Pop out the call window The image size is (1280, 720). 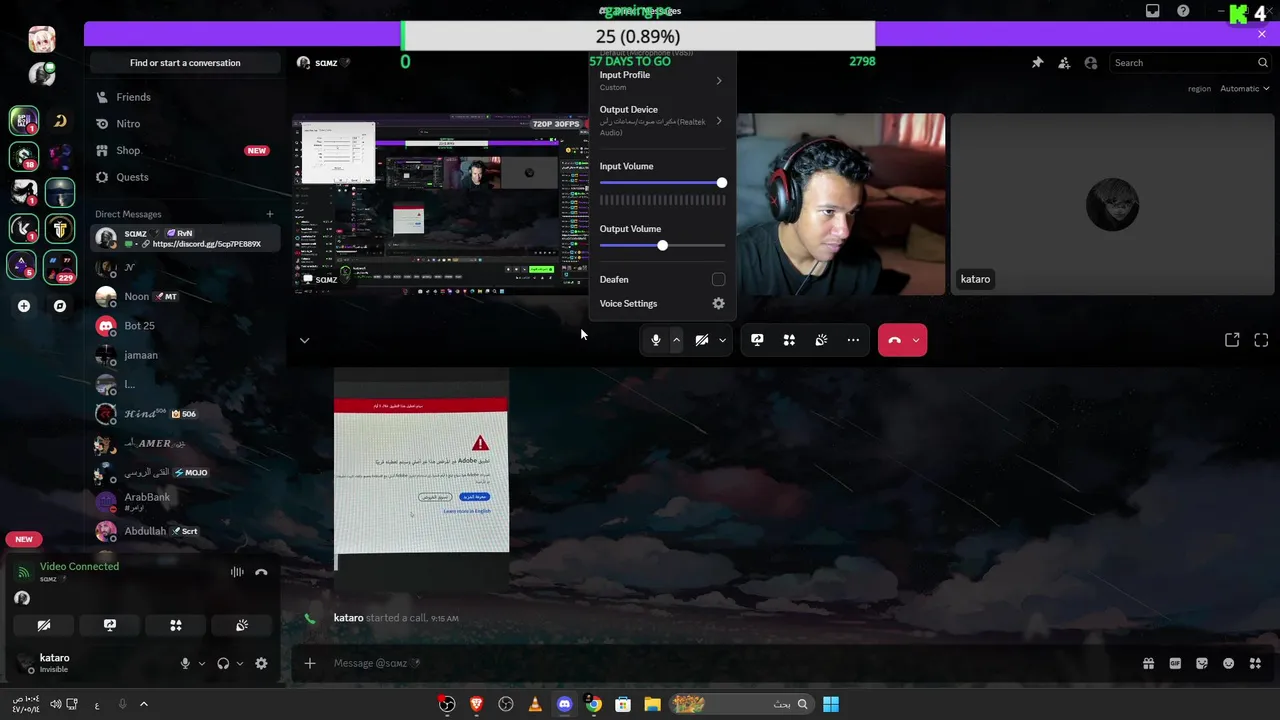pos(1232,340)
